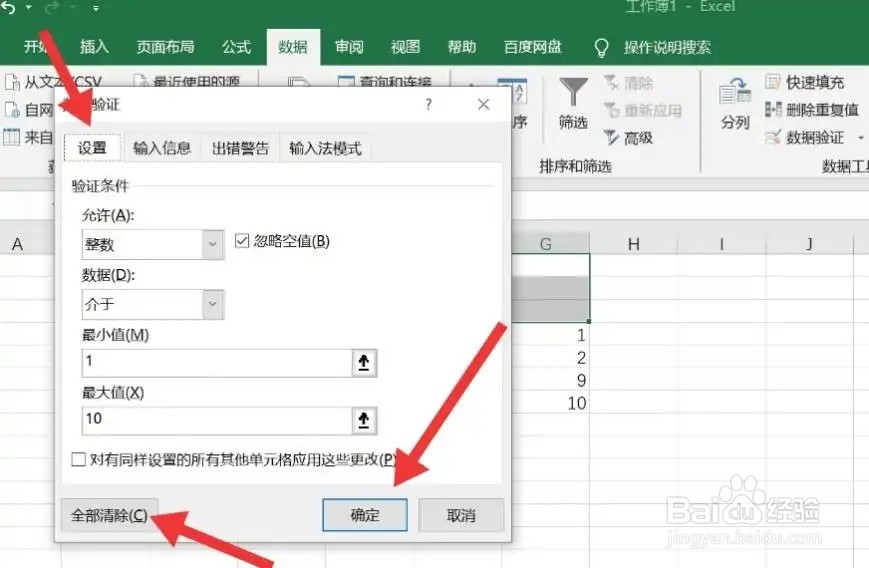Image resolution: width=869 pixels, height=568 pixels.
Task: Click the cell containing 2
Action: tap(550, 357)
